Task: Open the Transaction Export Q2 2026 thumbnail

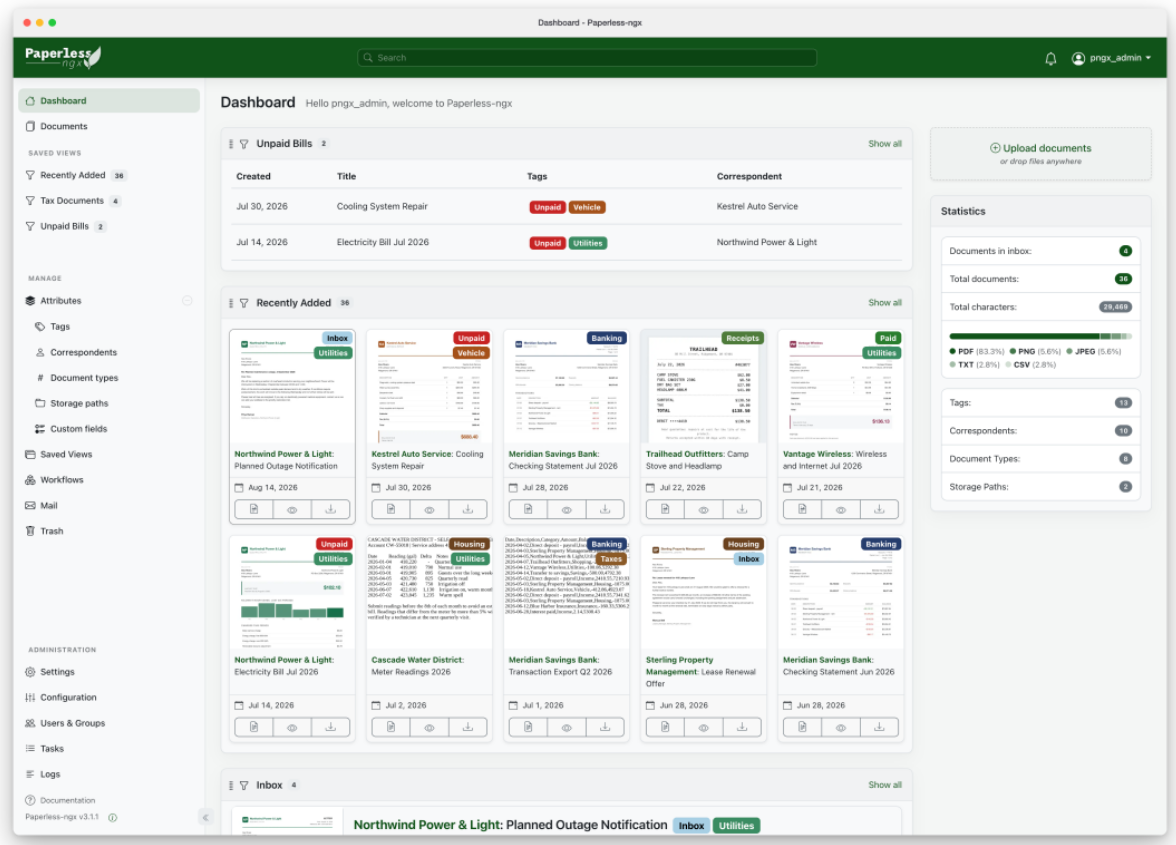Action: [x=566, y=592]
